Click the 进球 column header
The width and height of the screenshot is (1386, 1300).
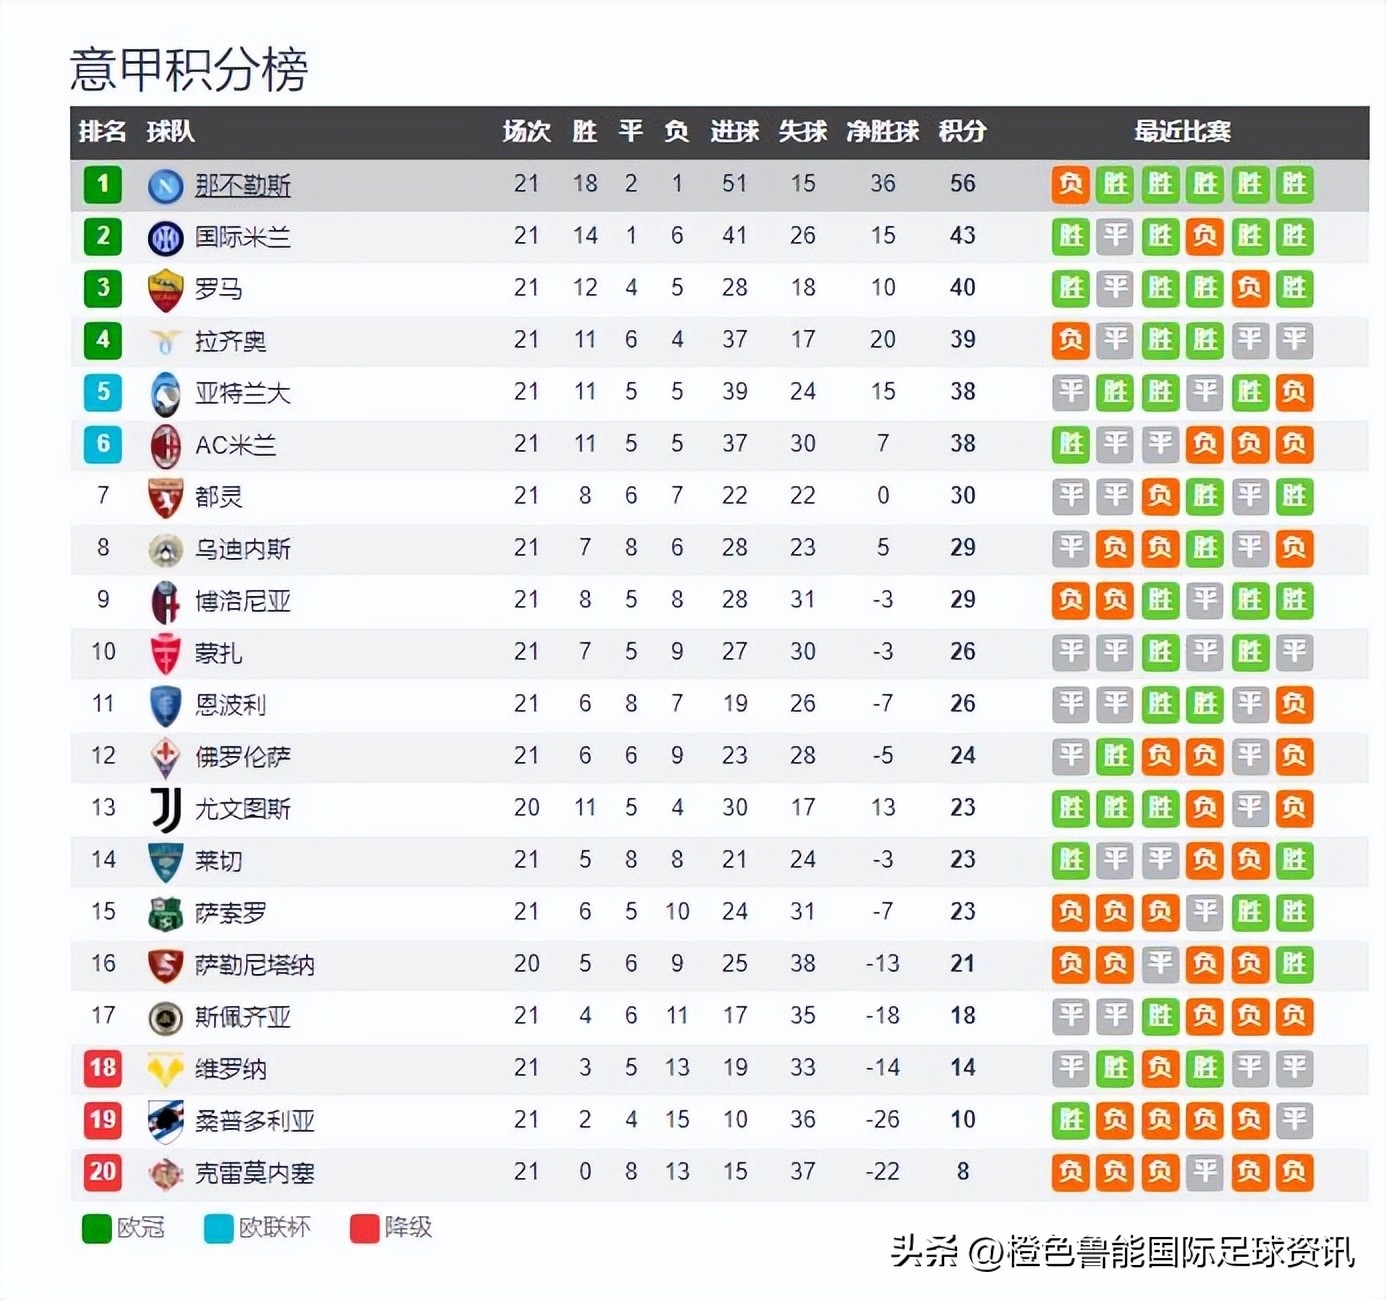tap(734, 131)
